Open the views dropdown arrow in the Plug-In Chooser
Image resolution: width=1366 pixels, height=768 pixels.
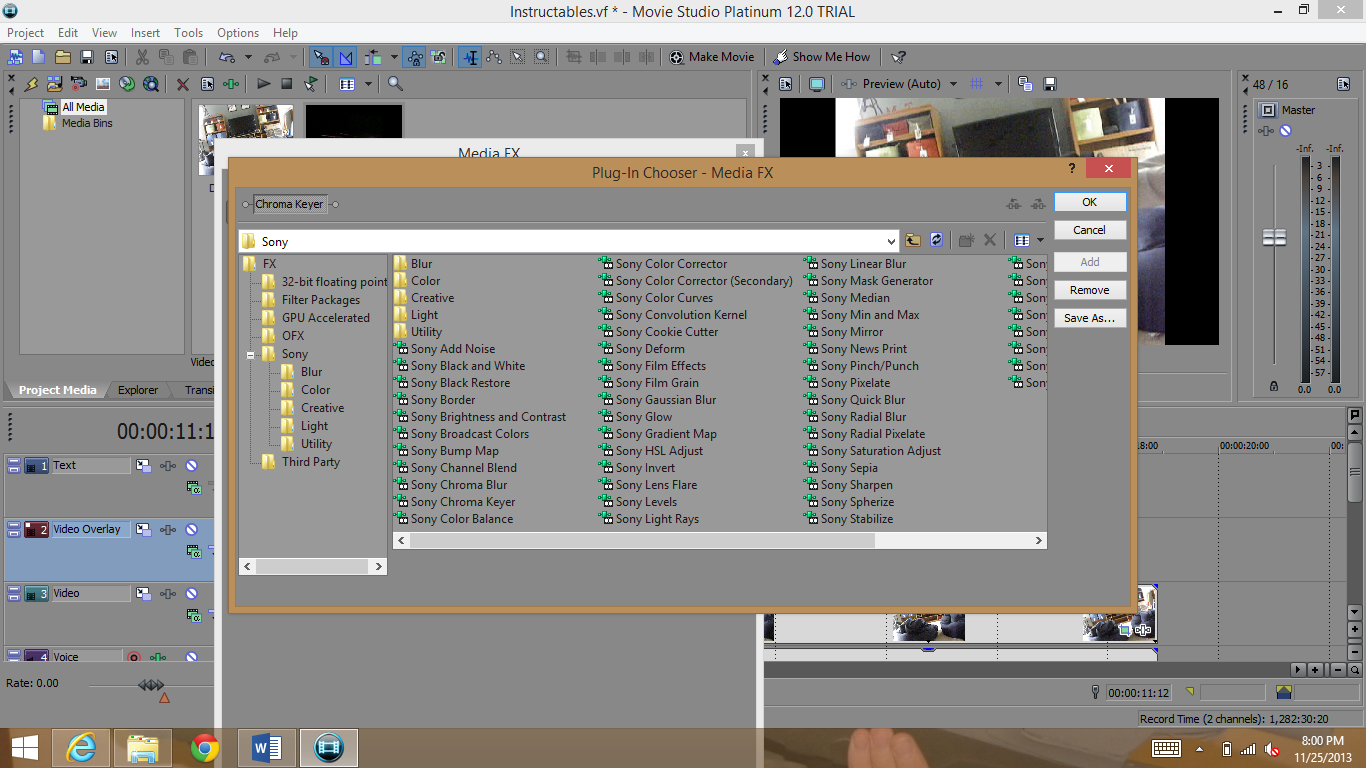coord(1040,240)
